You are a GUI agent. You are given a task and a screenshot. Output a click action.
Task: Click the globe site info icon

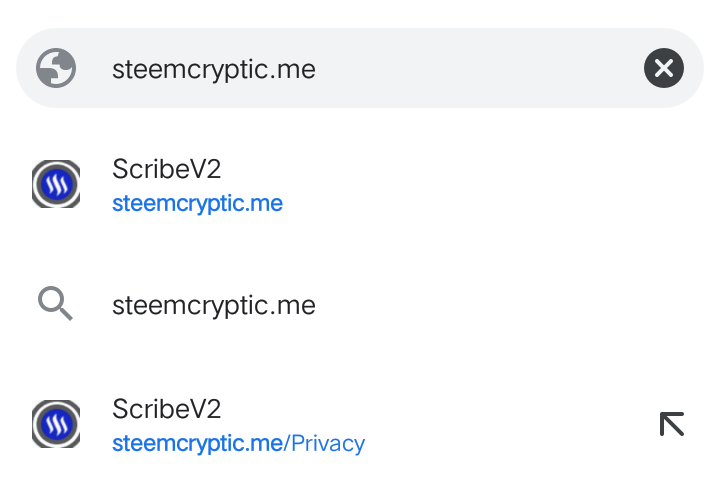pyautogui.click(x=56, y=68)
